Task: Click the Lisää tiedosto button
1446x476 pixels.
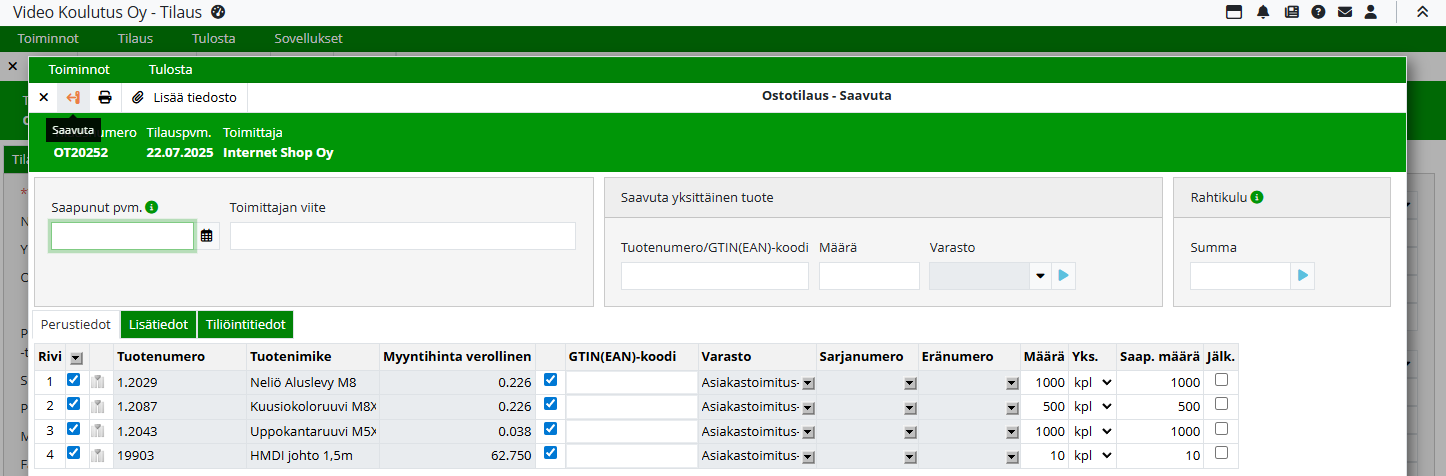Action: [x=185, y=97]
